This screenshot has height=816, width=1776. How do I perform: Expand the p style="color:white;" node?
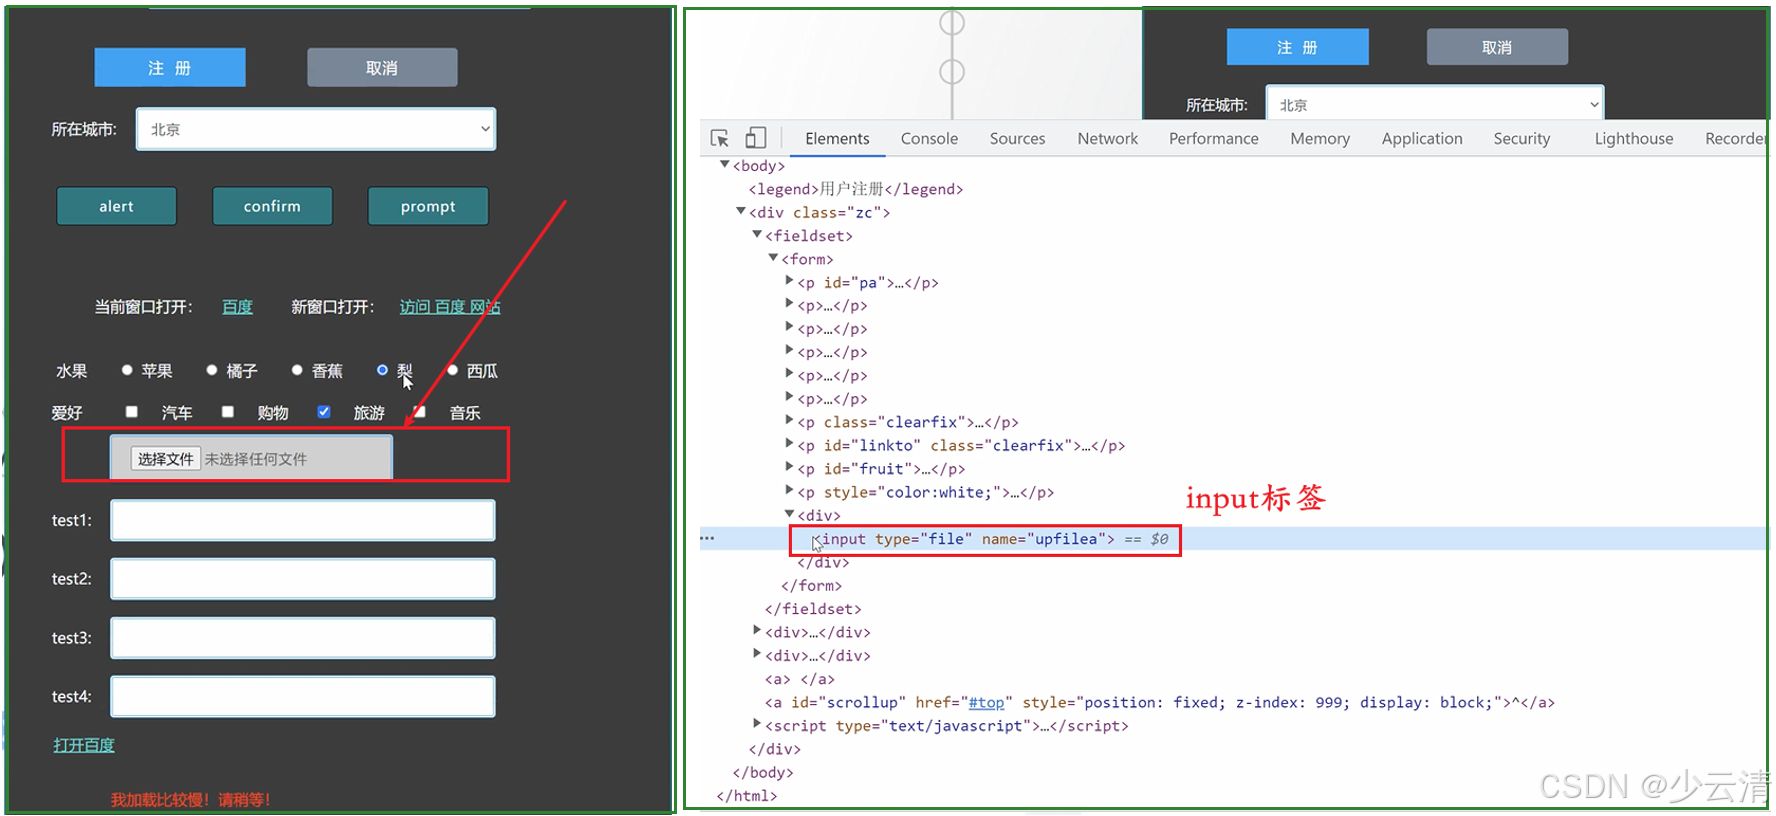789,491
